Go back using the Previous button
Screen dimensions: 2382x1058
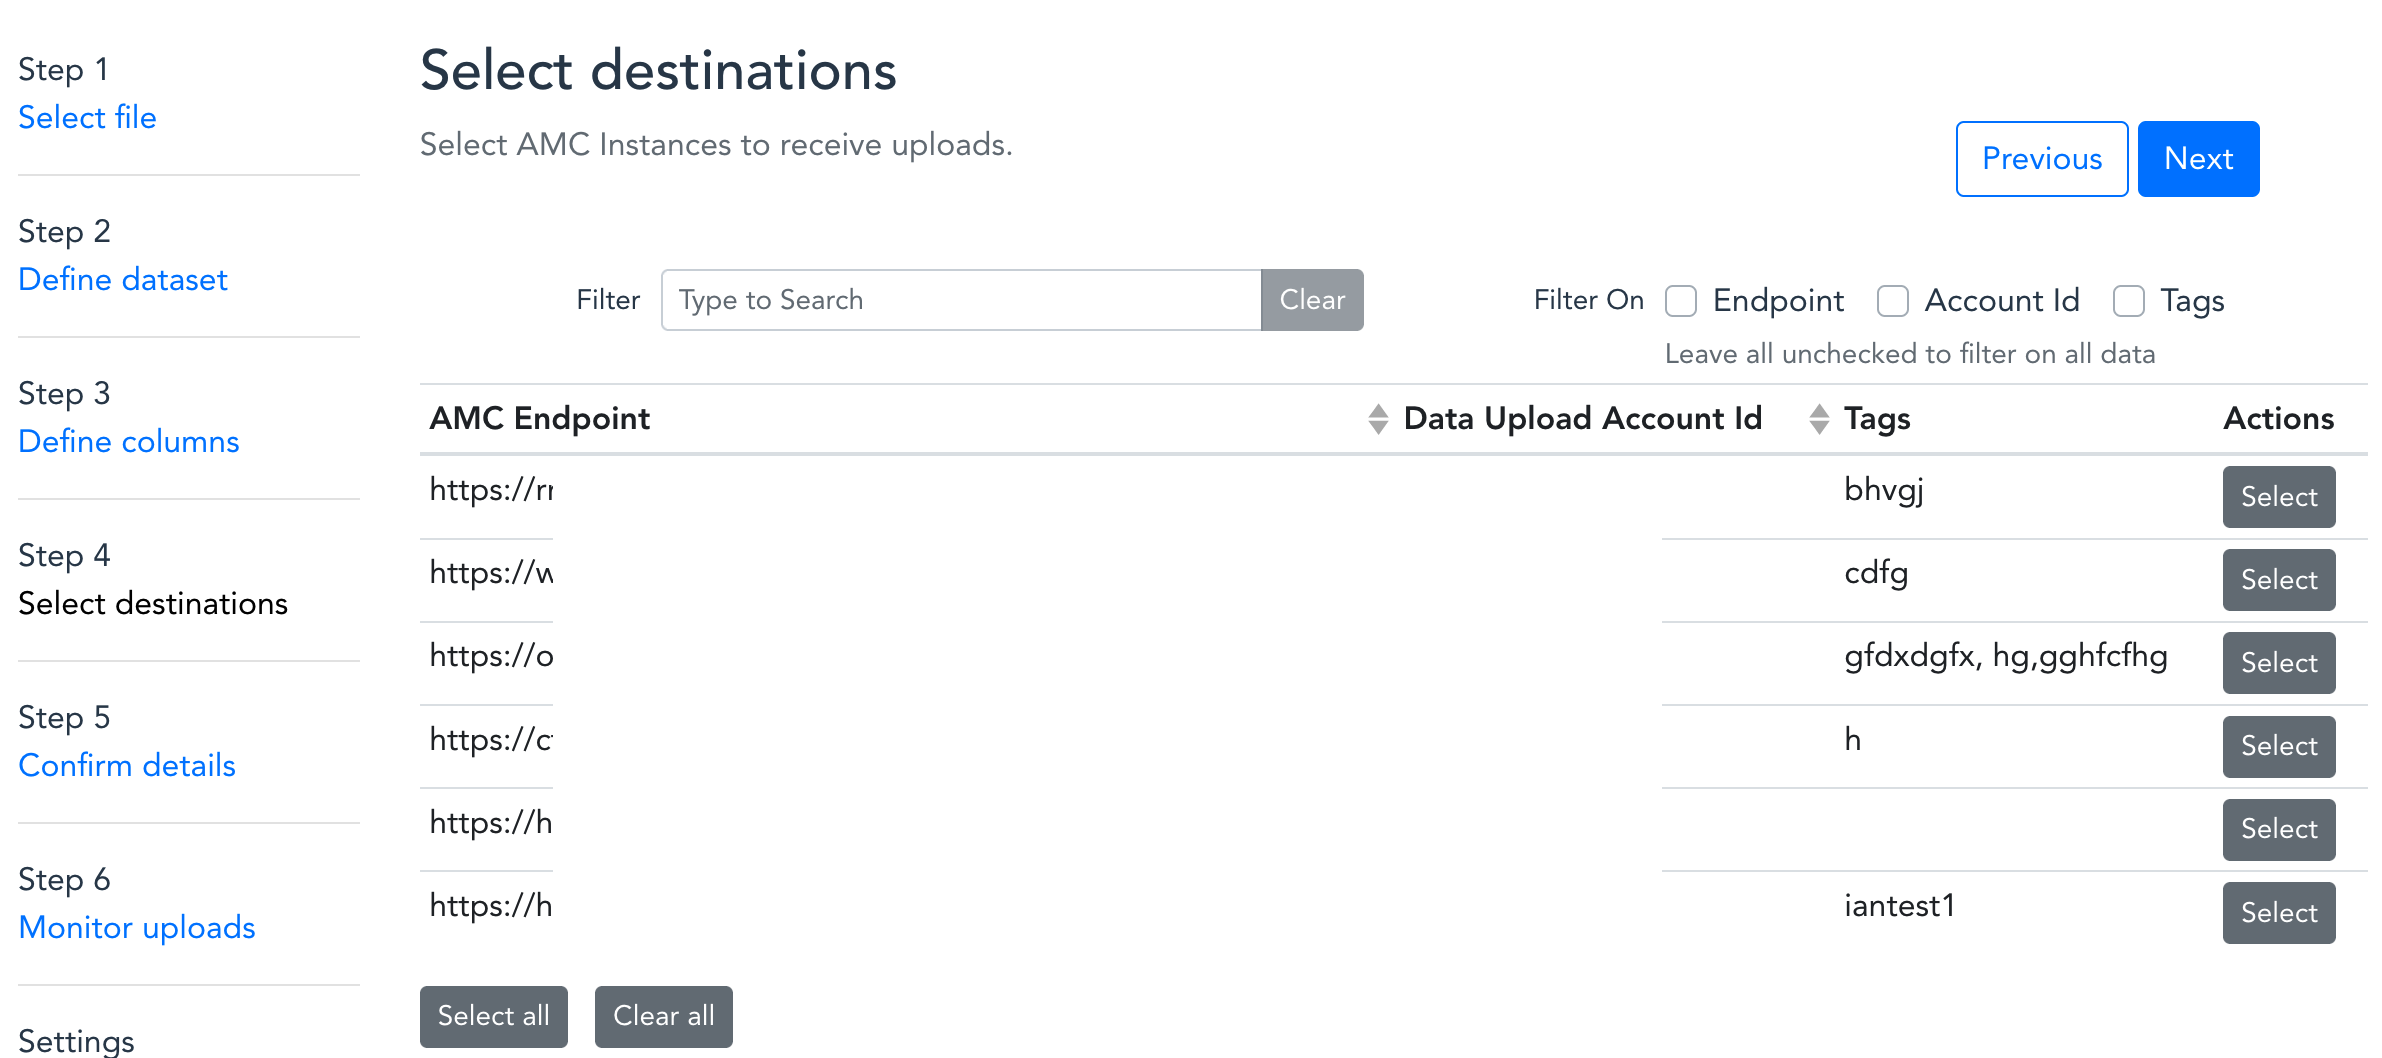click(x=2041, y=158)
